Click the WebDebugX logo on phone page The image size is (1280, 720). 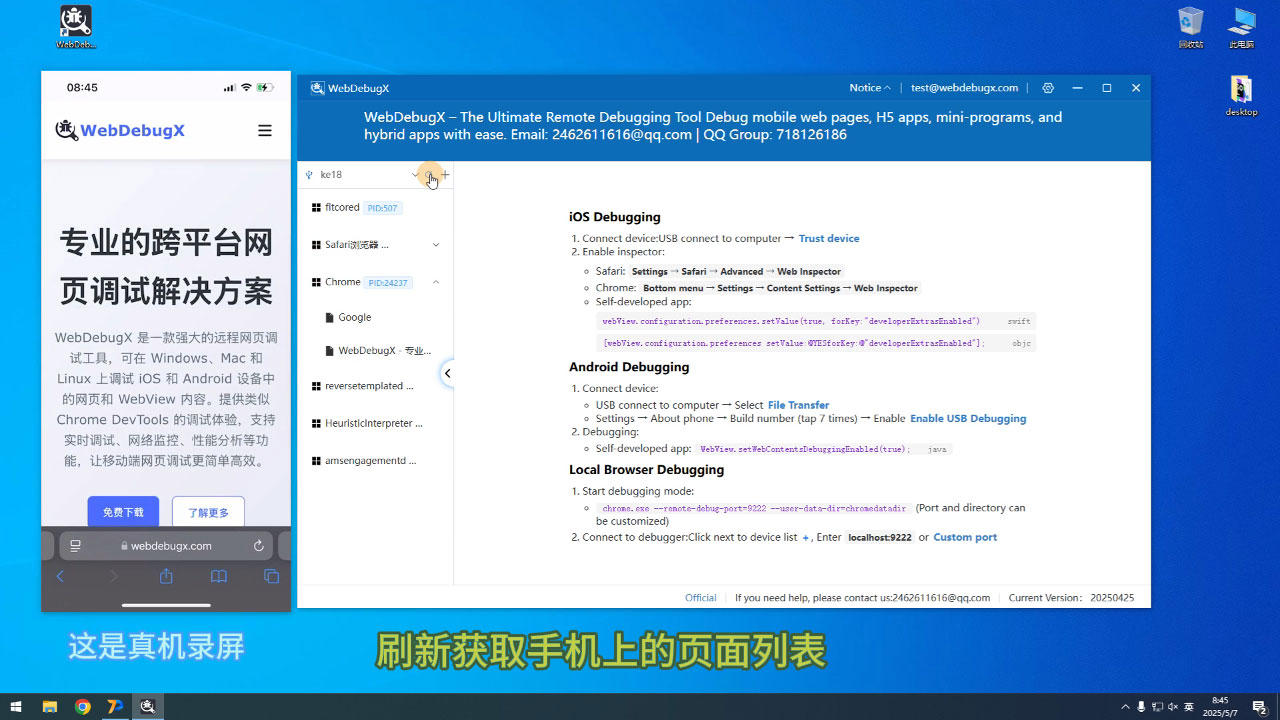[x=120, y=130]
